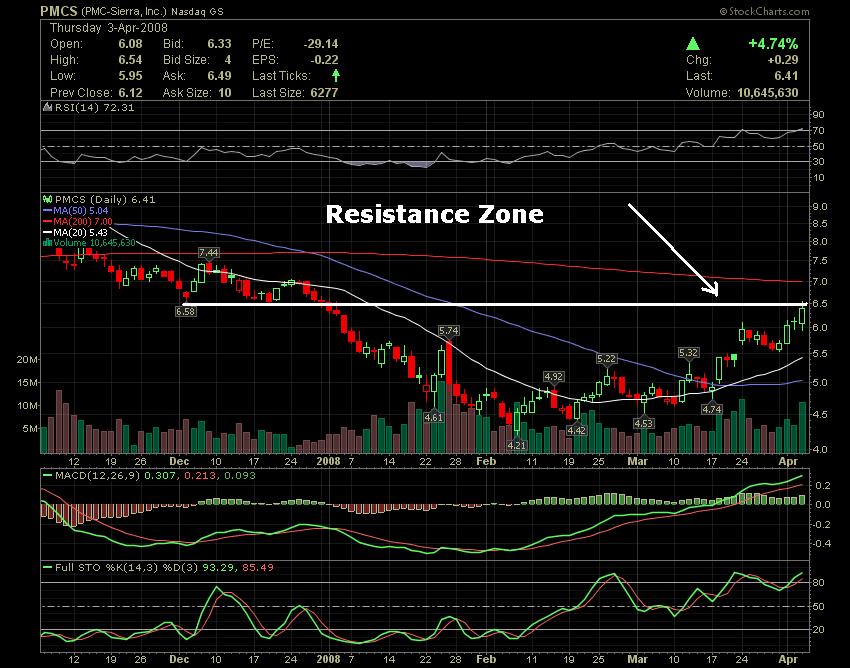Click the -0.4 label on MACD axis
This screenshot has height=668, width=850.
[x=821, y=544]
